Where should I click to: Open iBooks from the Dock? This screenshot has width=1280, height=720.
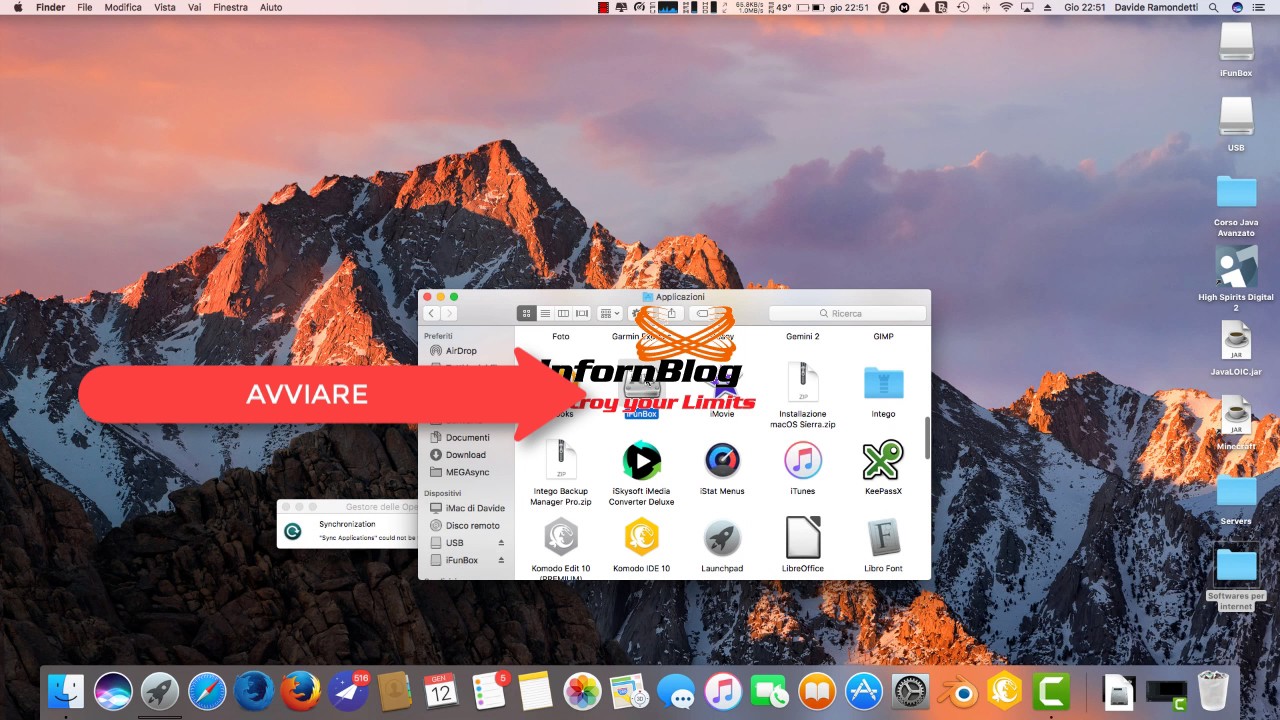(817, 691)
